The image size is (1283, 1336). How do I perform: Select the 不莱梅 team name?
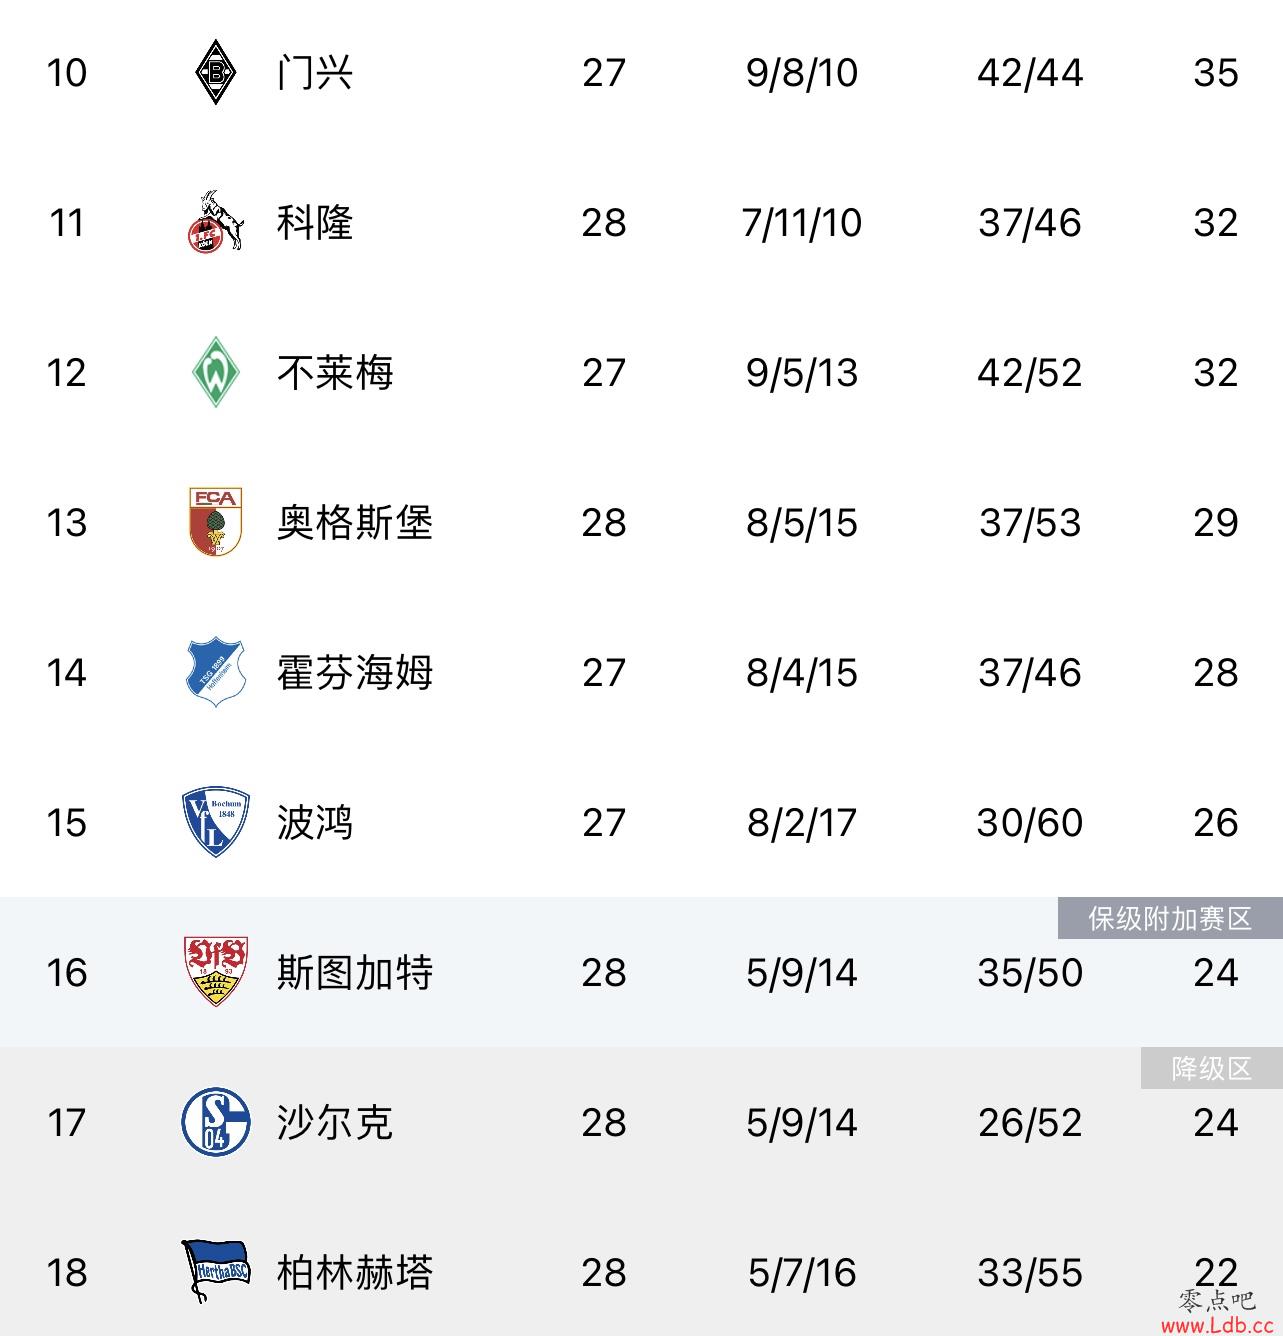coord(335,372)
